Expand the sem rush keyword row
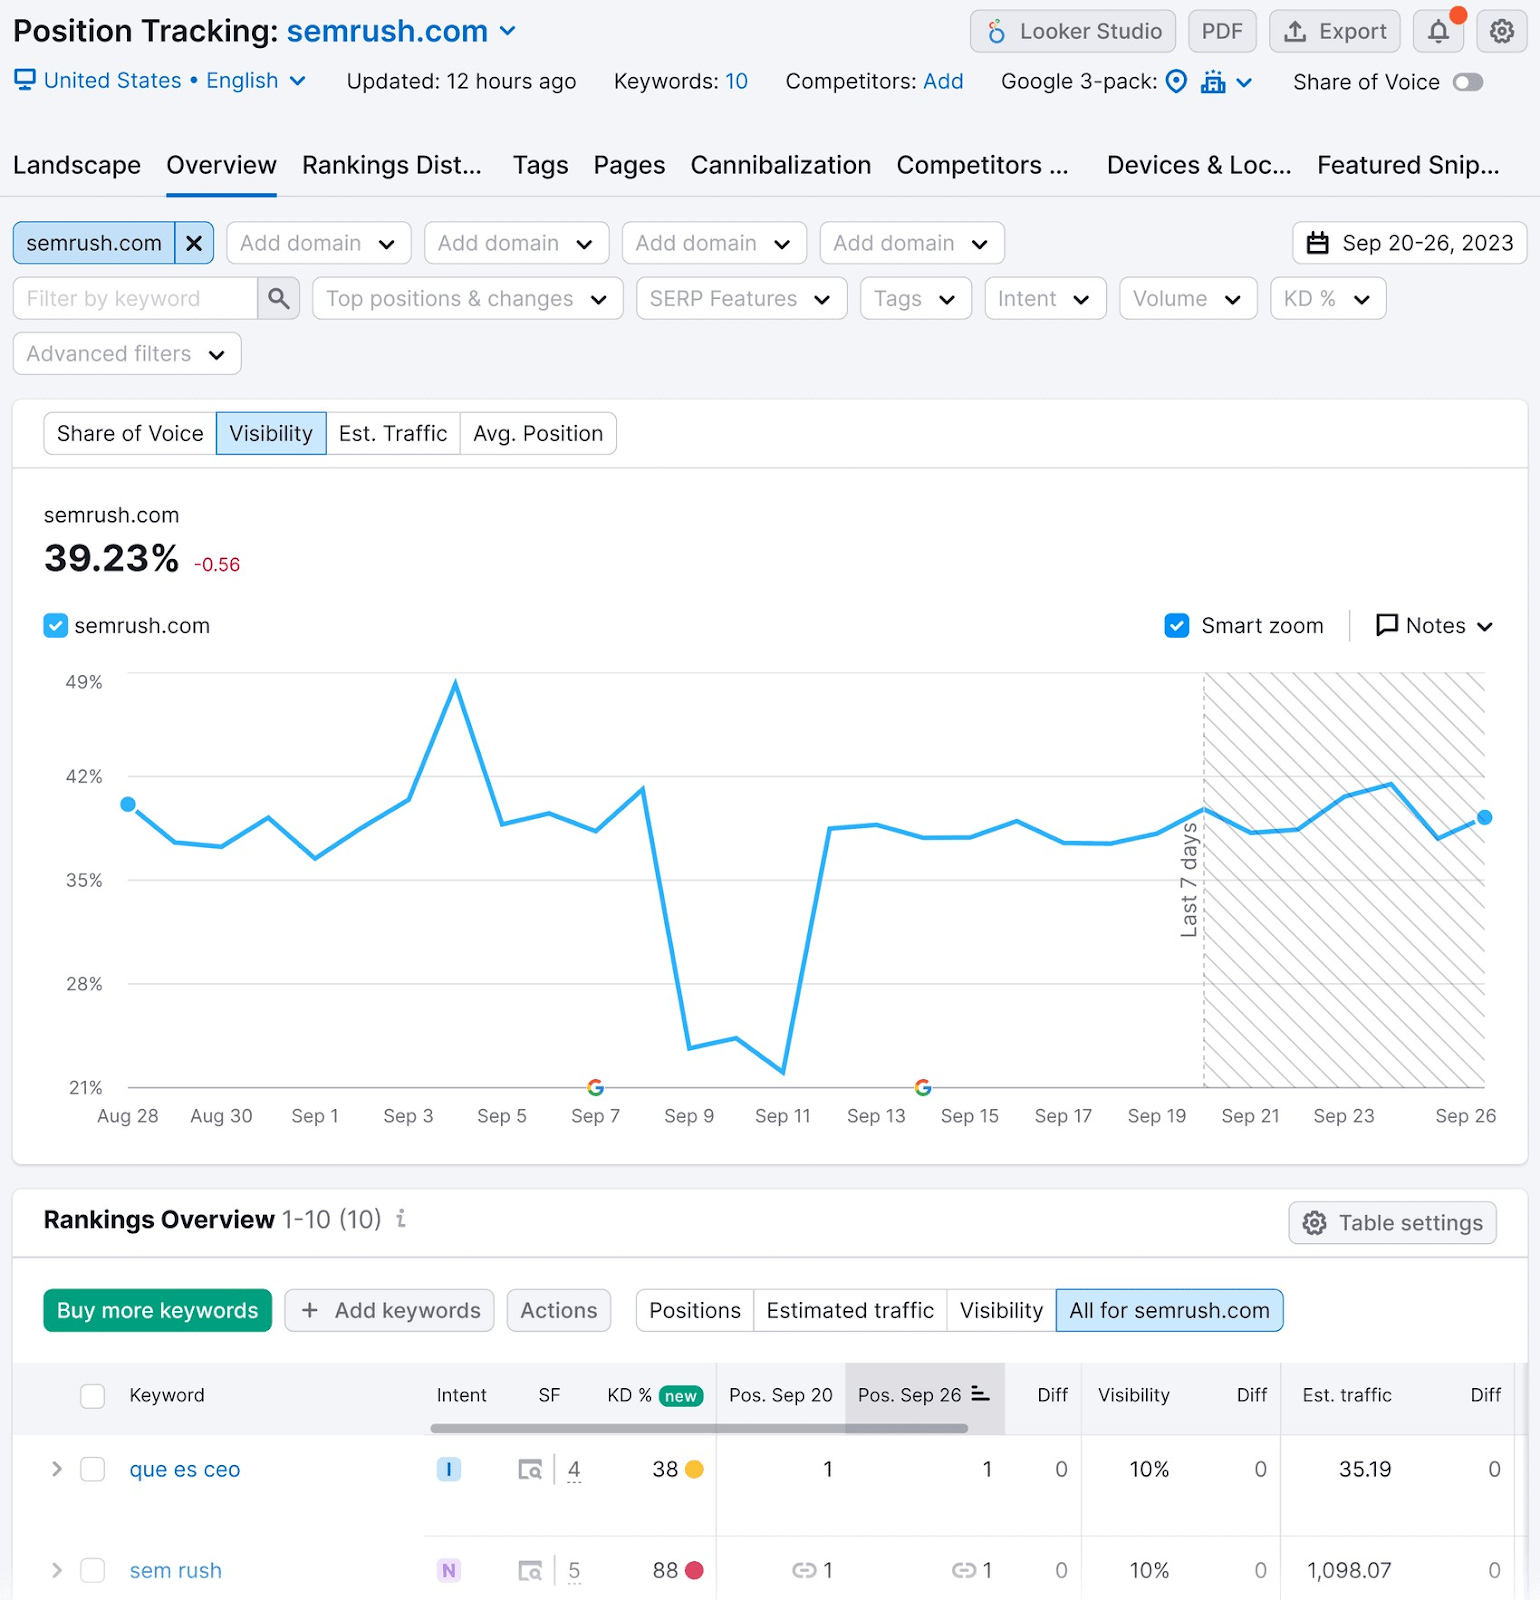This screenshot has width=1540, height=1600. 57,1570
